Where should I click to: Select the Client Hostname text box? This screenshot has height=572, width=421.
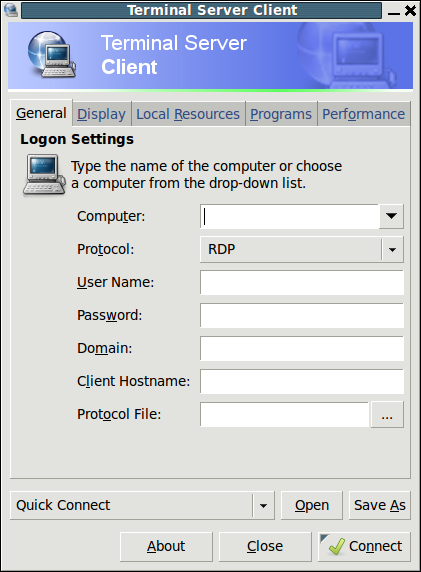click(302, 382)
